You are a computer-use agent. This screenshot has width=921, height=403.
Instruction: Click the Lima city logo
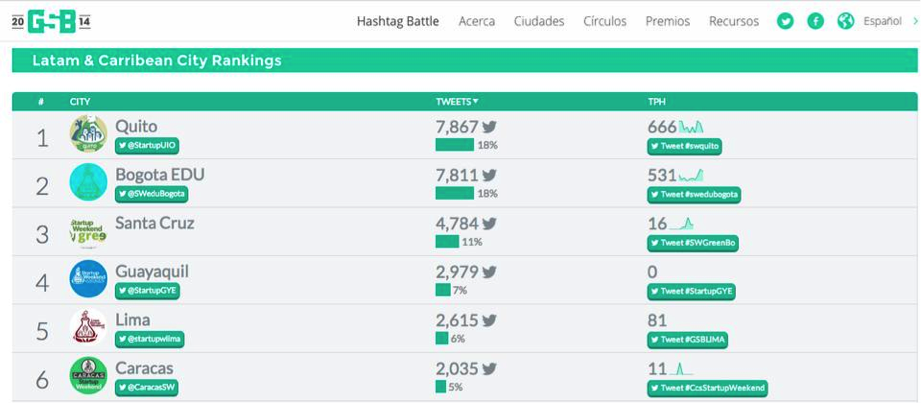coord(88,328)
